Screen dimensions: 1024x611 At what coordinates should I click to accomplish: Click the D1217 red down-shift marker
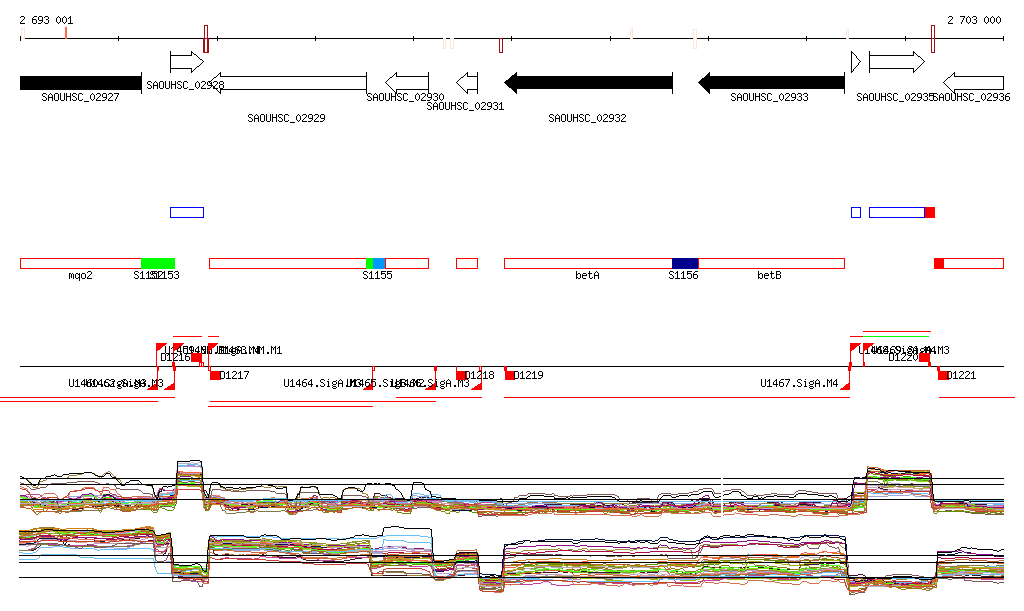click(x=215, y=375)
